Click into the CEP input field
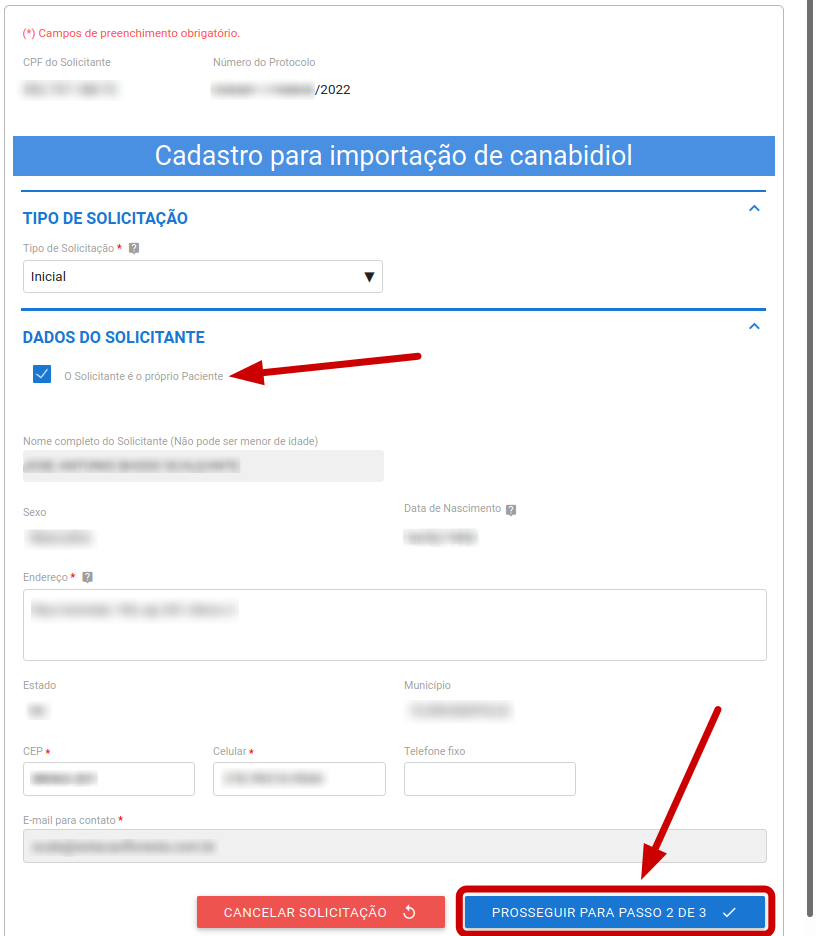Viewport: 820px width, 936px height. tap(108, 778)
